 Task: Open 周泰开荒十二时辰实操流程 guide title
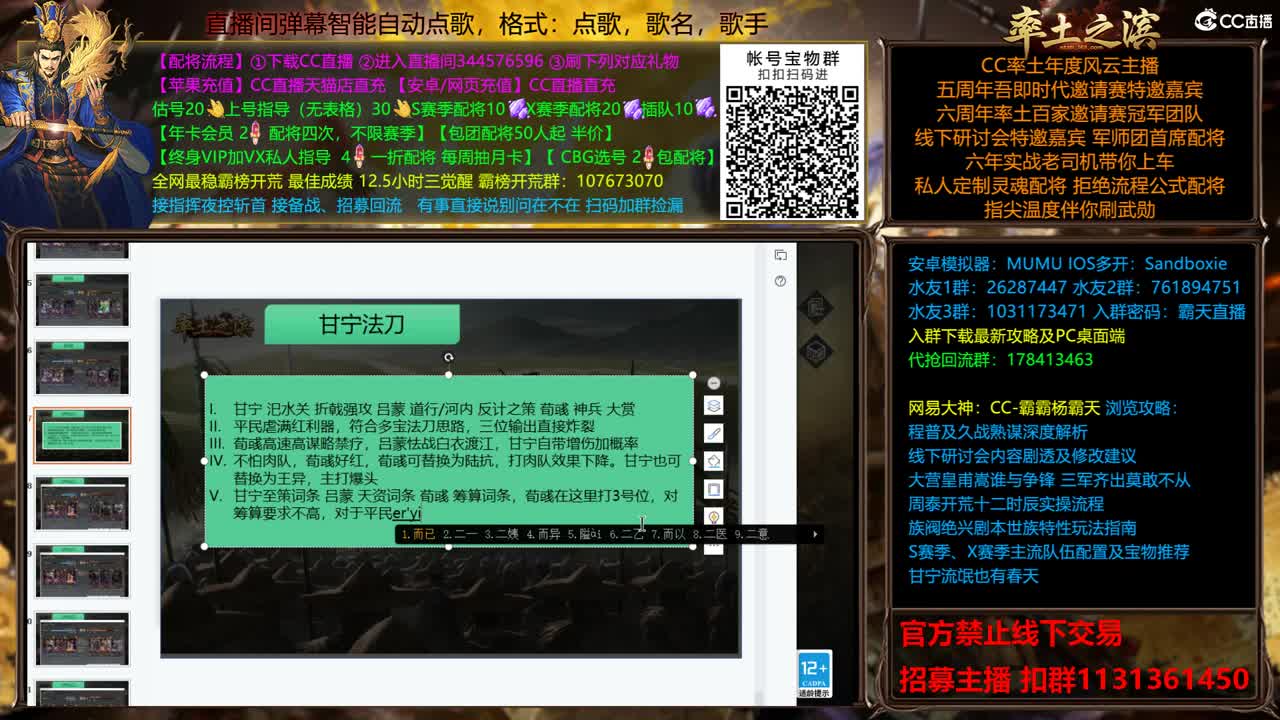coord(1005,504)
